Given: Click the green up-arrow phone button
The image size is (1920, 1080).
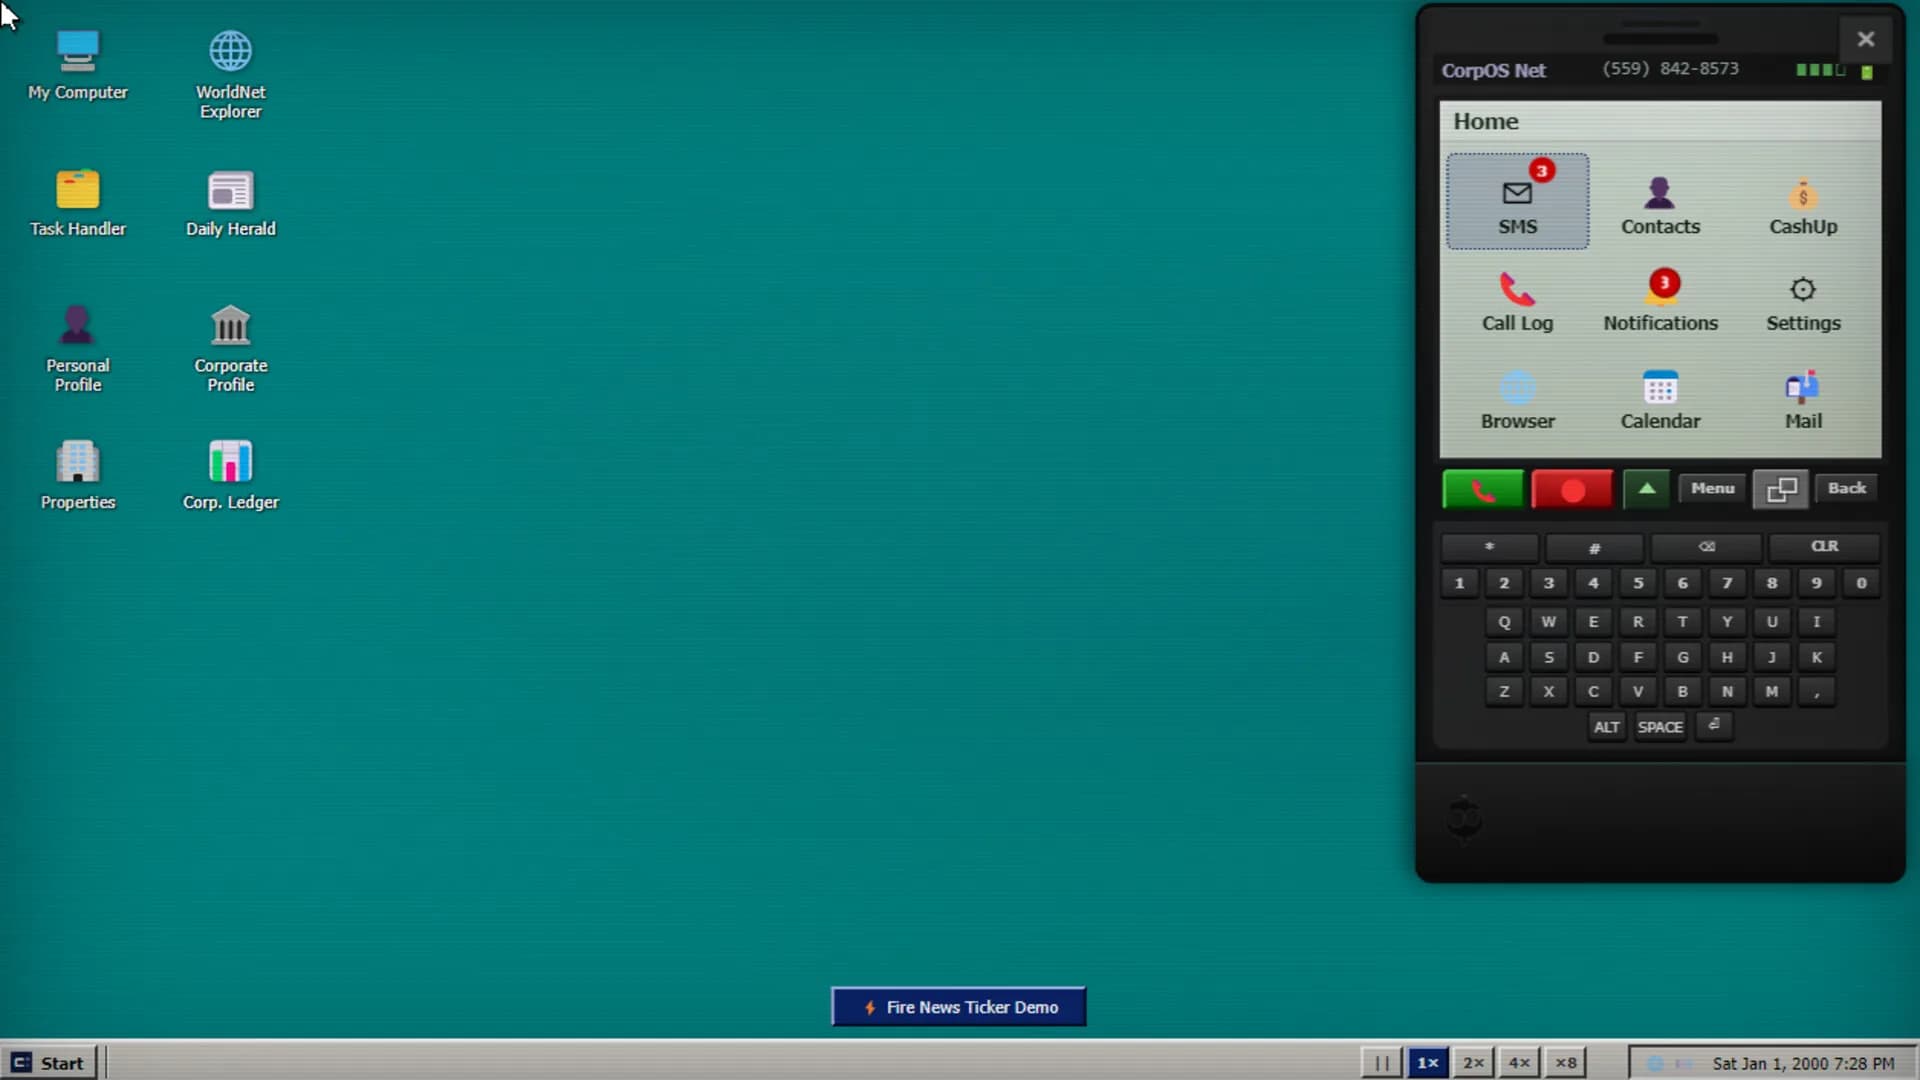Looking at the screenshot, I should point(1646,489).
